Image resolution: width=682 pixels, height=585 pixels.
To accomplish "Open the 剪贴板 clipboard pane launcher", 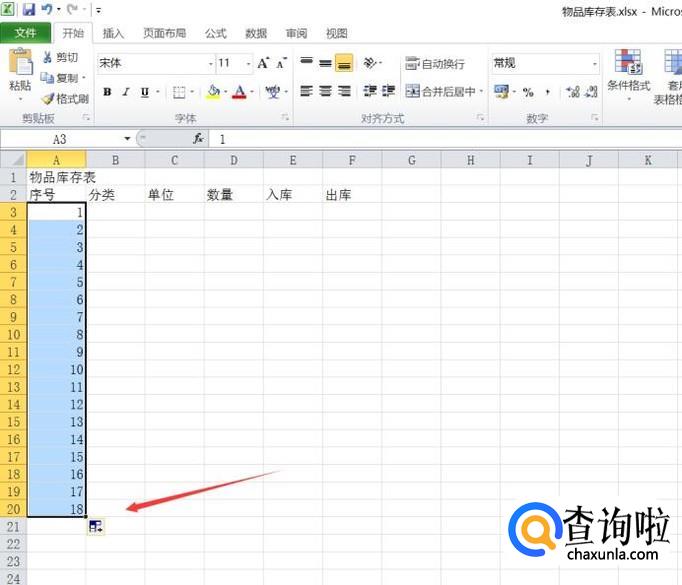I will pos(86,117).
